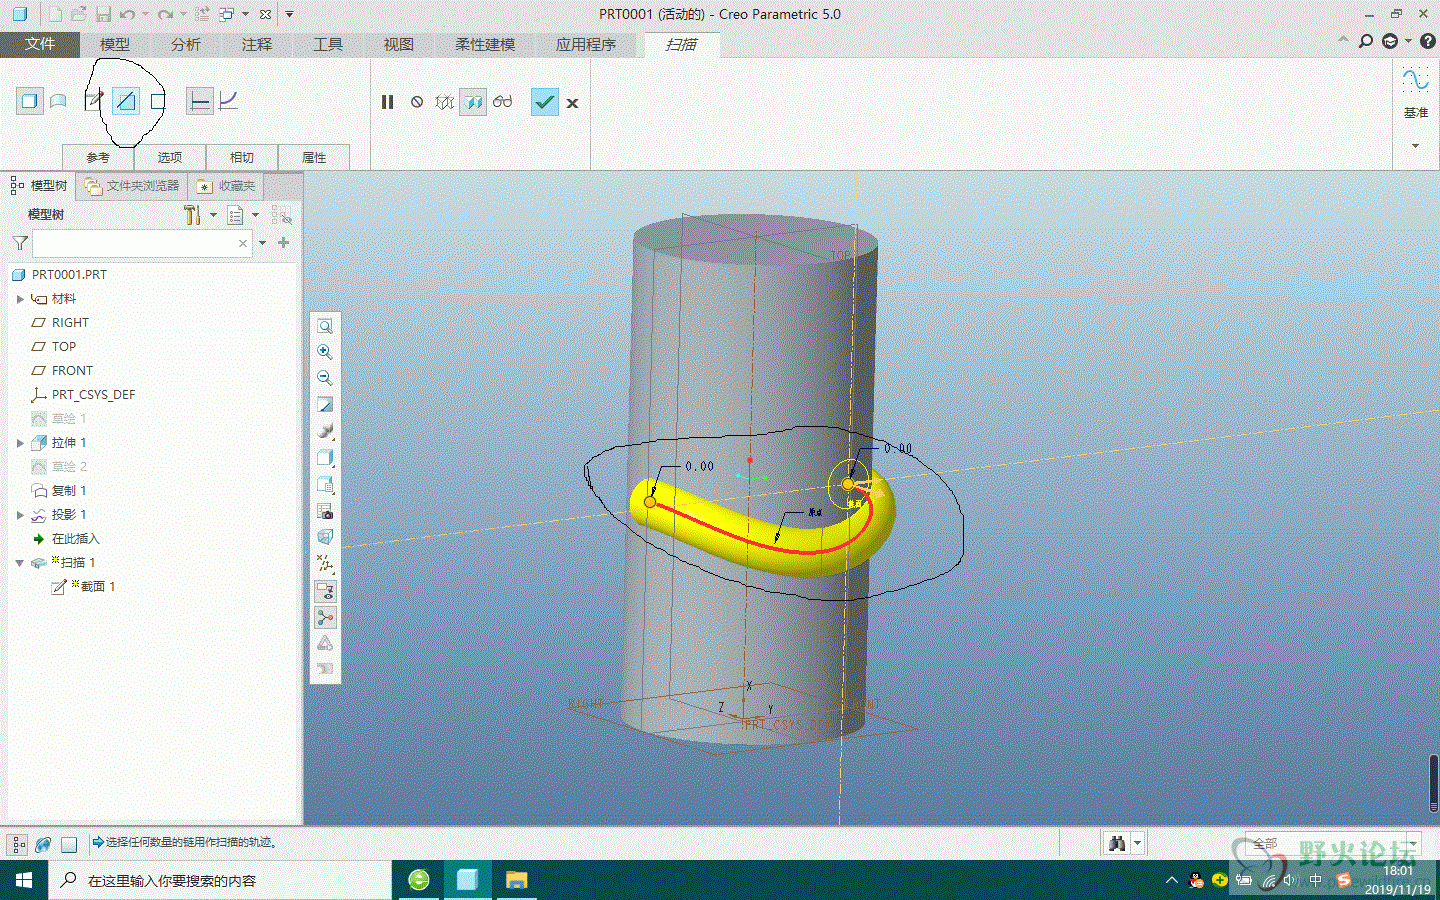Switch to the 视图 ribbon tab
This screenshot has height=900, width=1440.
(399, 44)
